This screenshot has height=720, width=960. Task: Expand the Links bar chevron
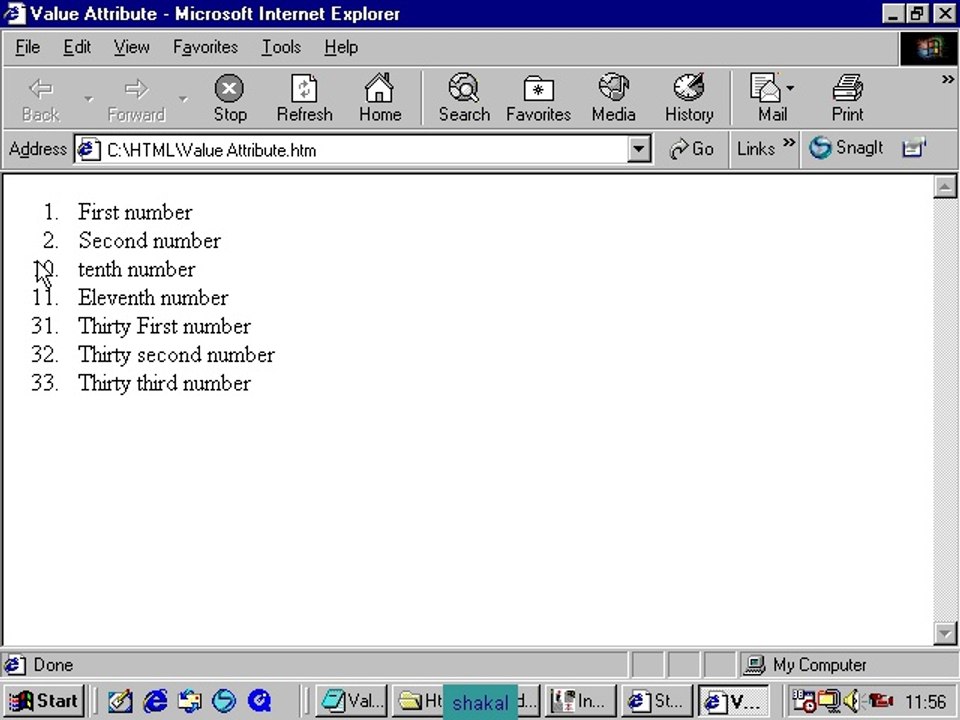point(789,143)
